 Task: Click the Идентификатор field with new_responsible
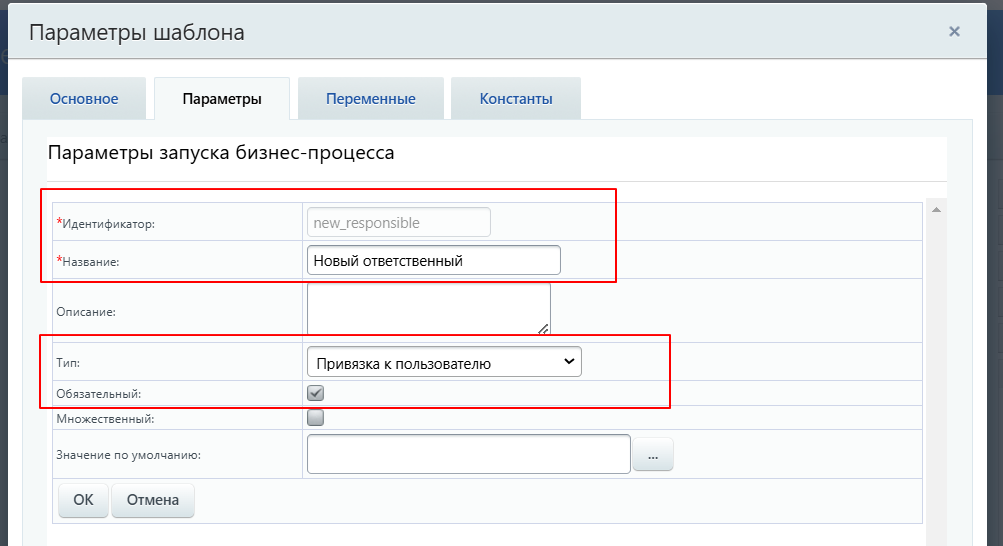[x=398, y=222]
